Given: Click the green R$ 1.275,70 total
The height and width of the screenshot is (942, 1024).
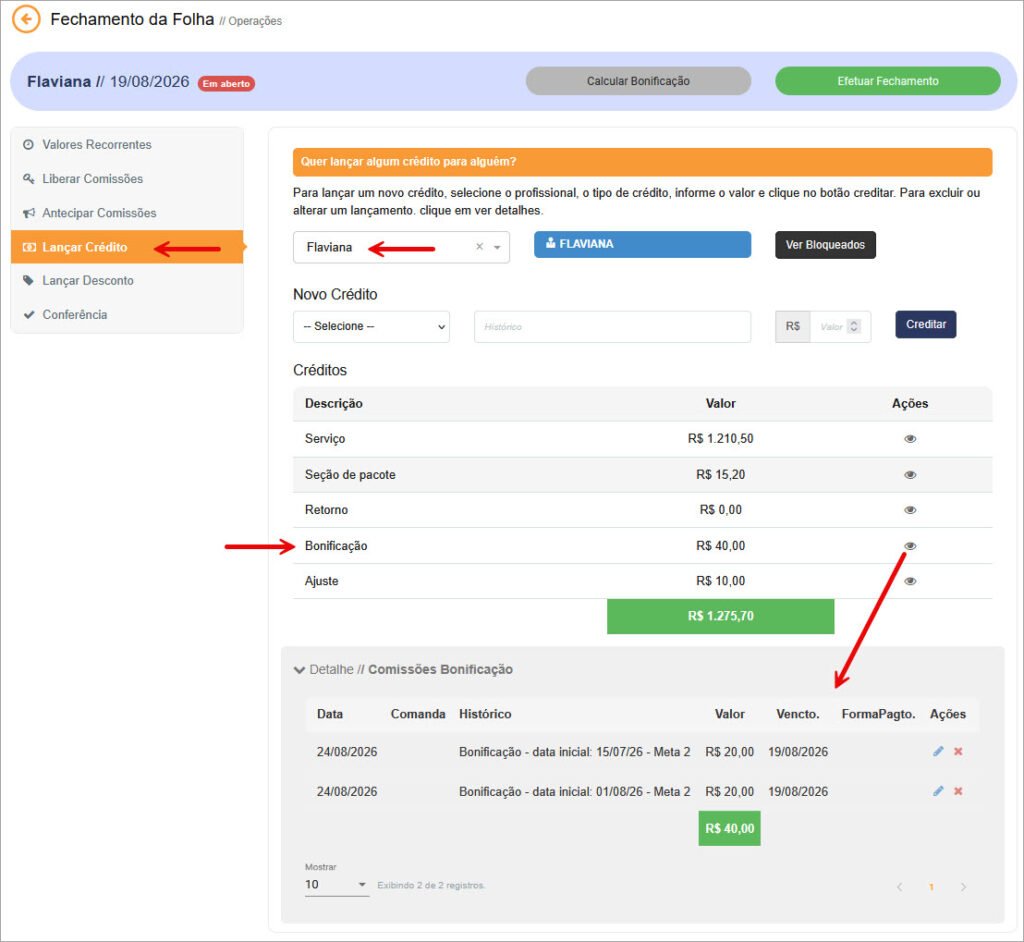Looking at the screenshot, I should pos(720,616).
